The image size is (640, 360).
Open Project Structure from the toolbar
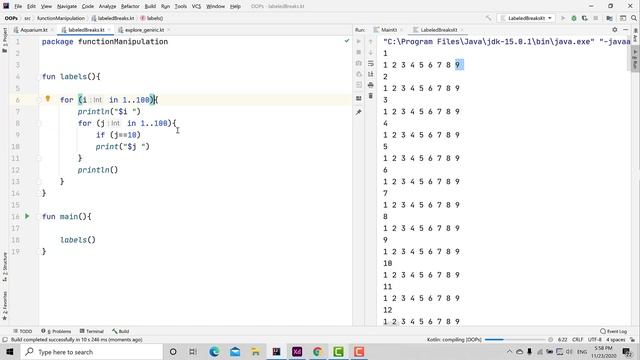pos(609,18)
